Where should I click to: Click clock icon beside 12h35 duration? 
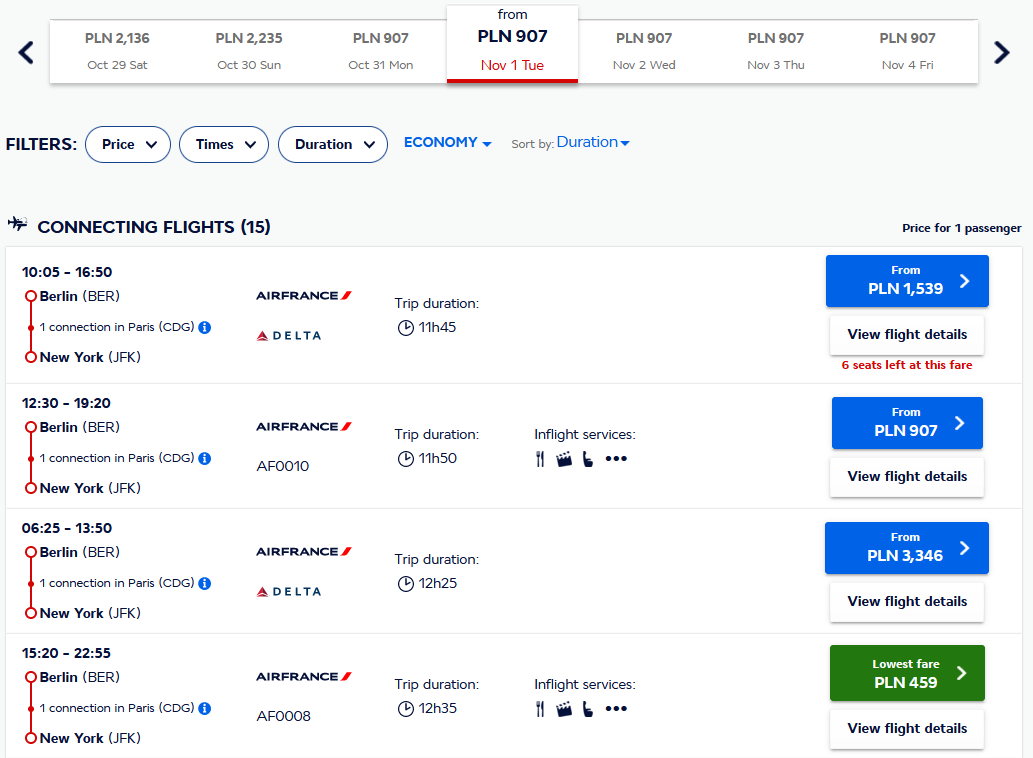point(406,709)
